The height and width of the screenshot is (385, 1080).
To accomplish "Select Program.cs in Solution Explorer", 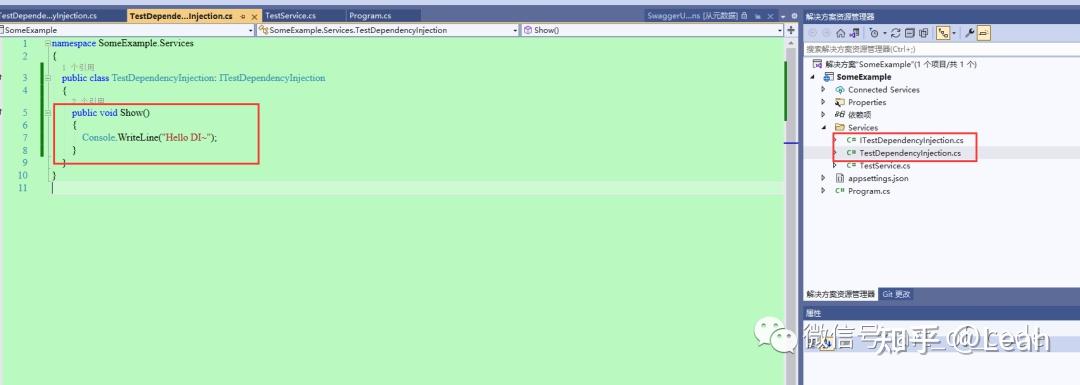I will coord(869,191).
